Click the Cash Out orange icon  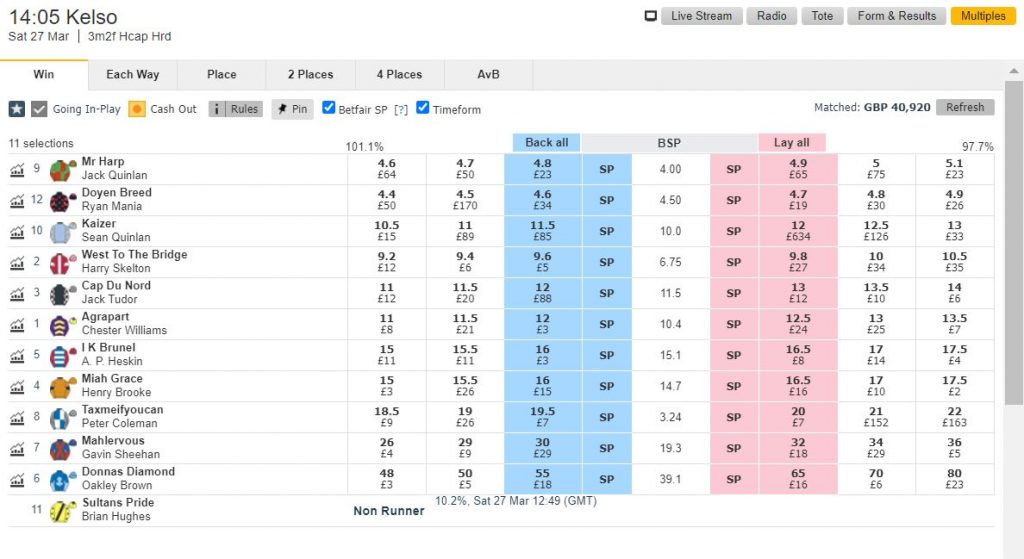[x=137, y=109]
